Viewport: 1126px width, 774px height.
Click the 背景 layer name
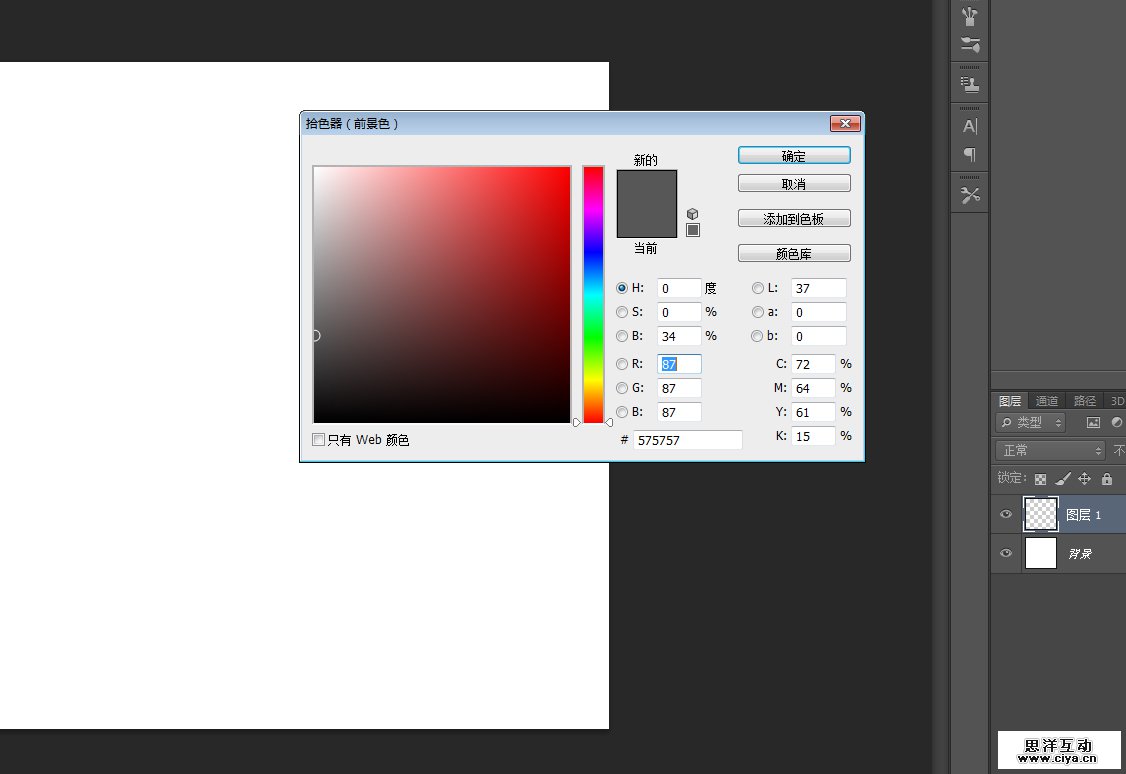(x=1080, y=554)
